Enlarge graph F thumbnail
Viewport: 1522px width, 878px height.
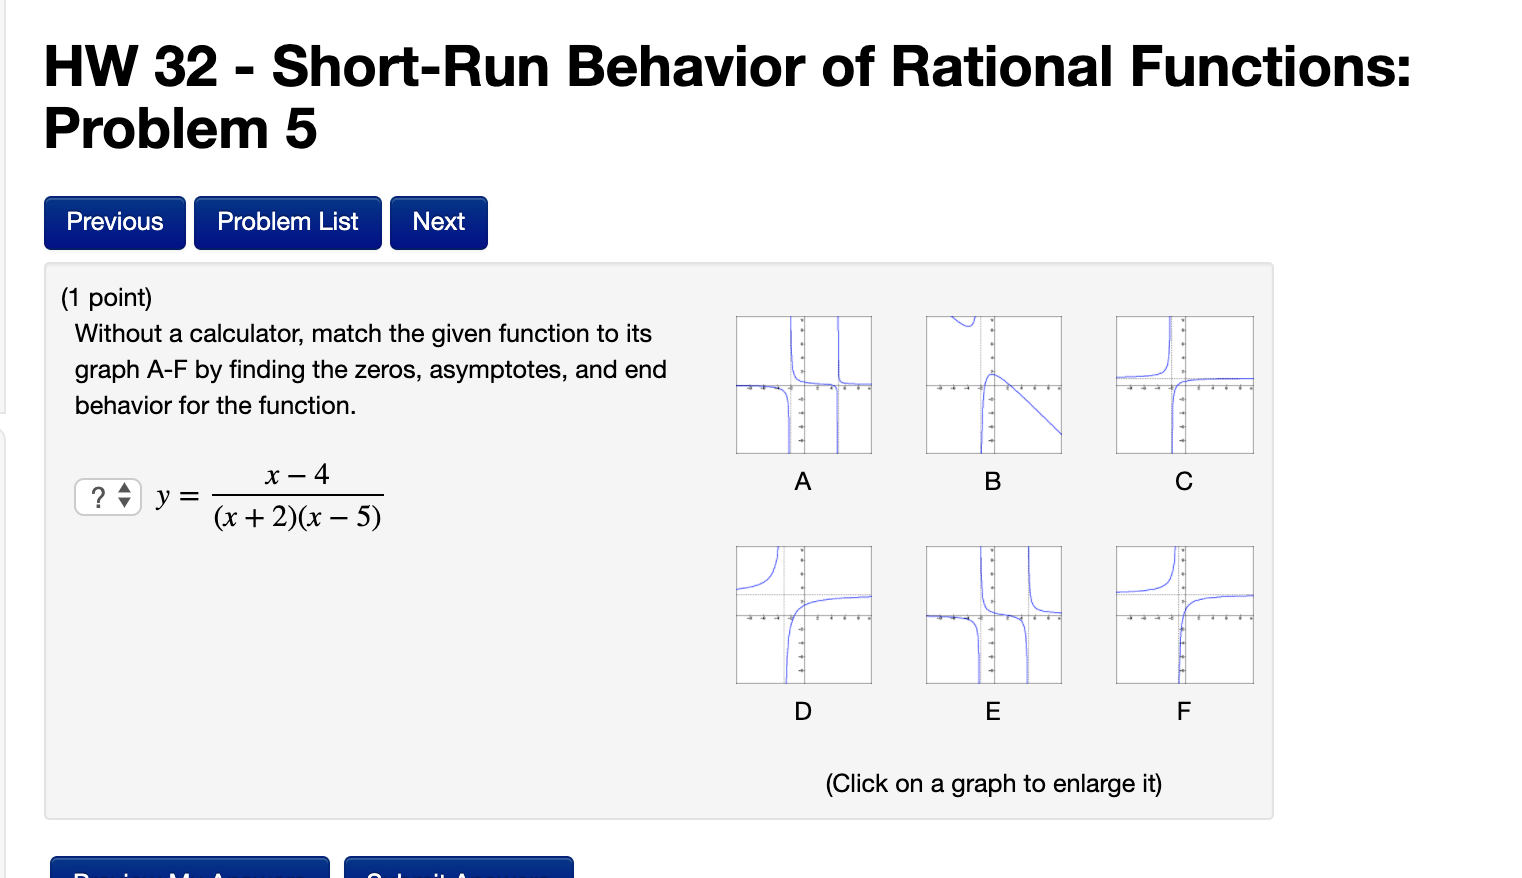point(1184,615)
